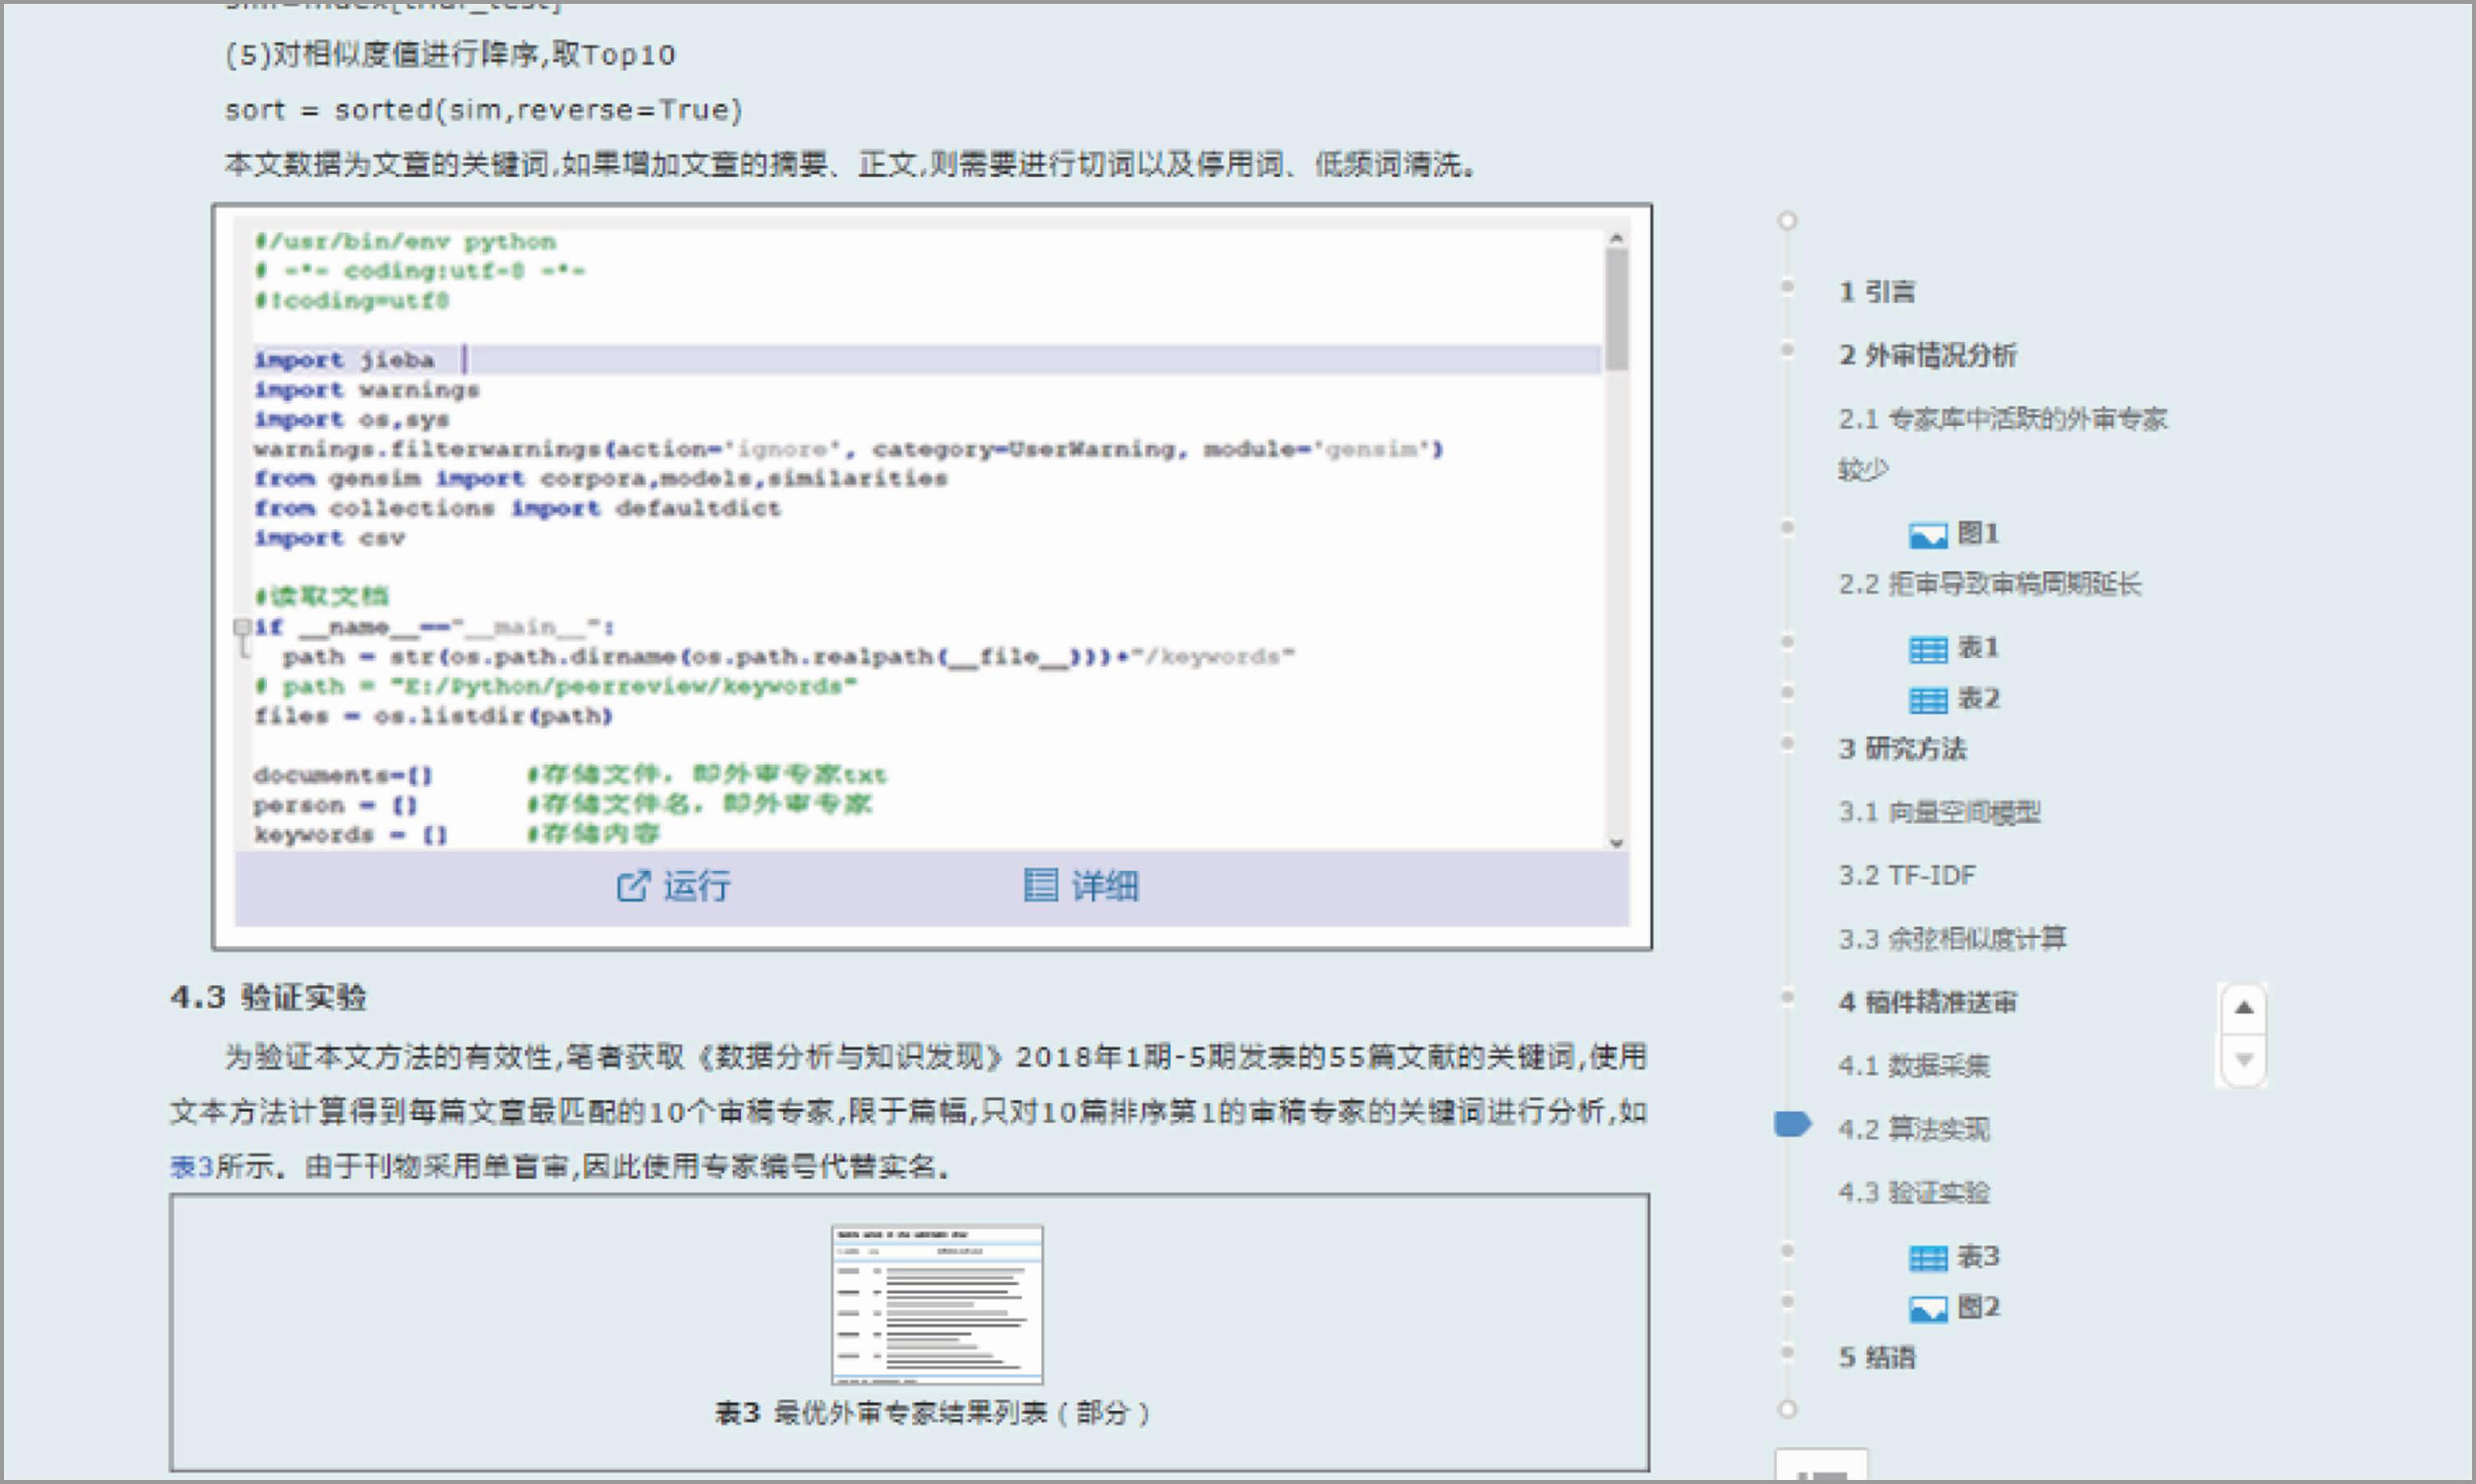The width and height of the screenshot is (2476, 1484).
Task: Click the outline up arrow button
Action: click(2243, 1008)
